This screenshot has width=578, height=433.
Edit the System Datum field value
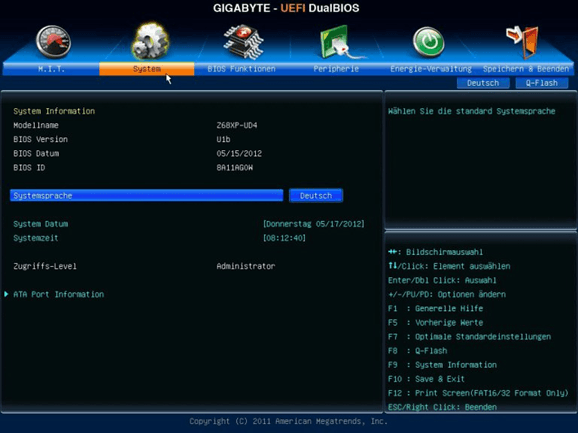tap(314, 224)
